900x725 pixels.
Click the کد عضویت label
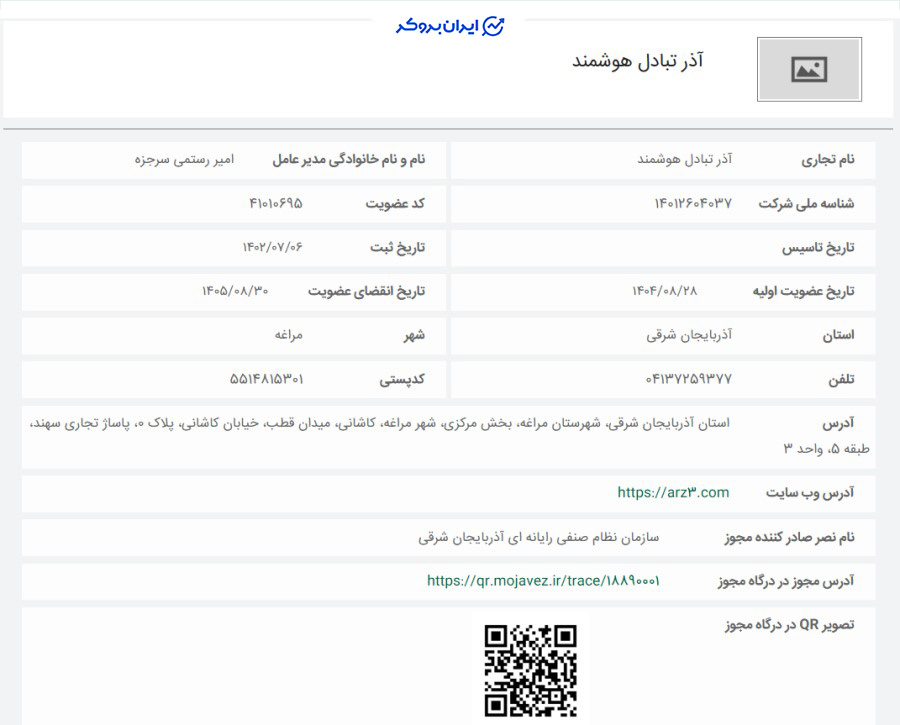coord(395,203)
